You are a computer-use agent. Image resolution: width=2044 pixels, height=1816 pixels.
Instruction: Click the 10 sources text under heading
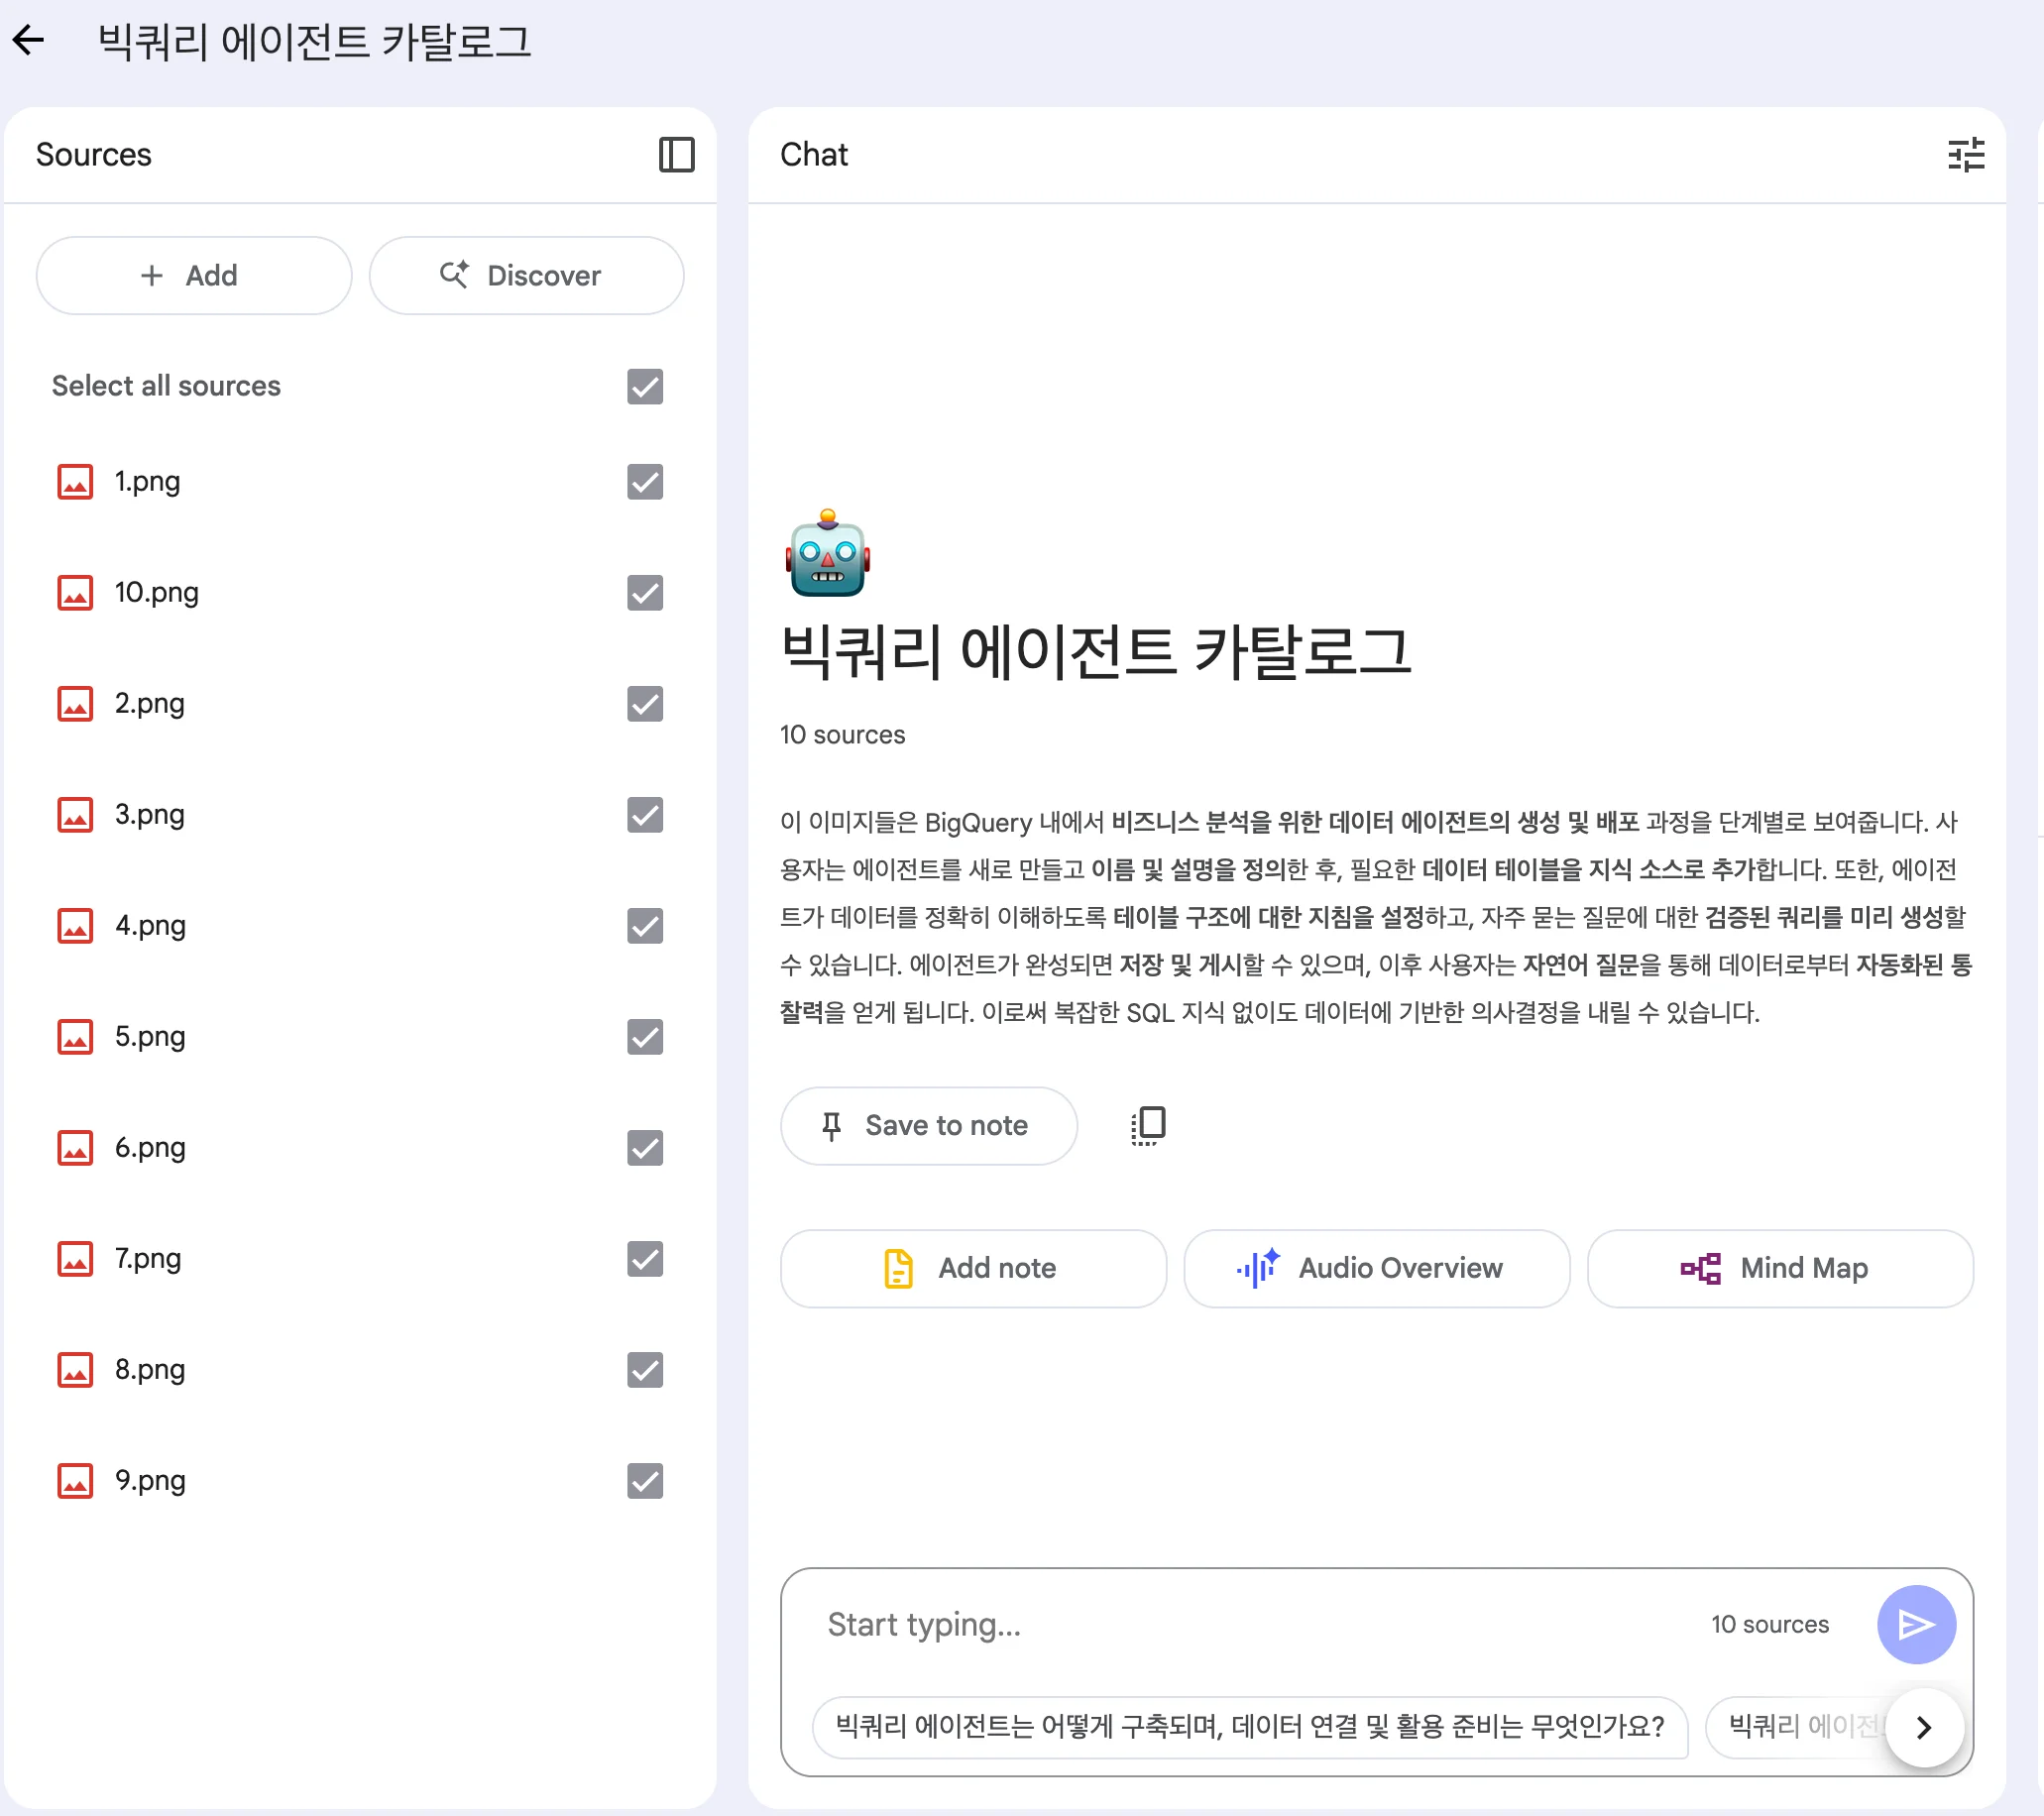(842, 735)
